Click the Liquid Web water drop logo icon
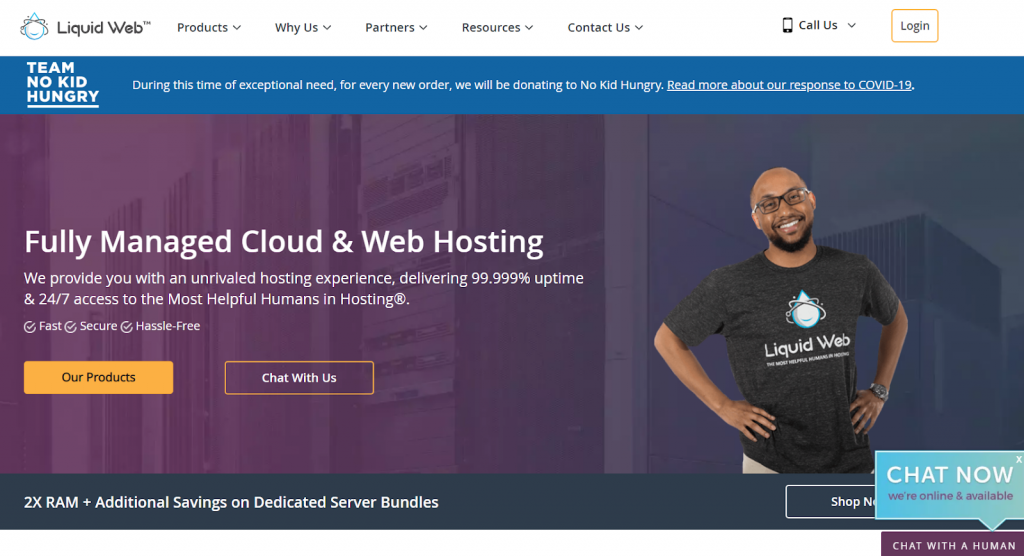The height and width of the screenshot is (556, 1024). tap(34, 27)
